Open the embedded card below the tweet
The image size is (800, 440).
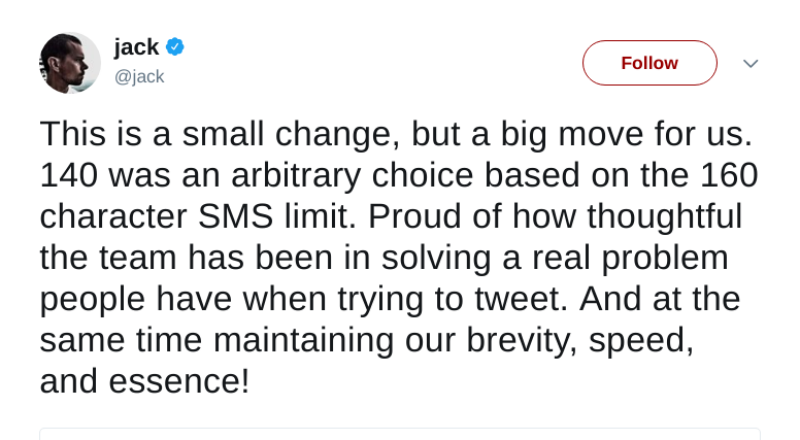click(x=400, y=434)
